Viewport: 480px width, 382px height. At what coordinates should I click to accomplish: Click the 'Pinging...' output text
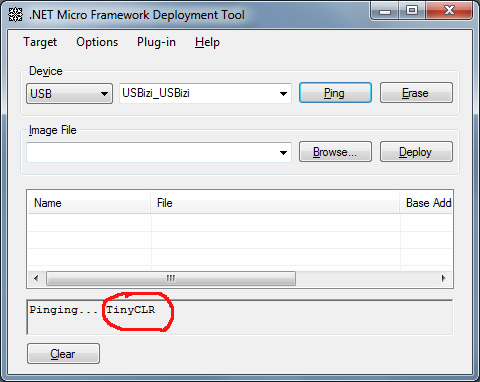[x=63, y=310]
